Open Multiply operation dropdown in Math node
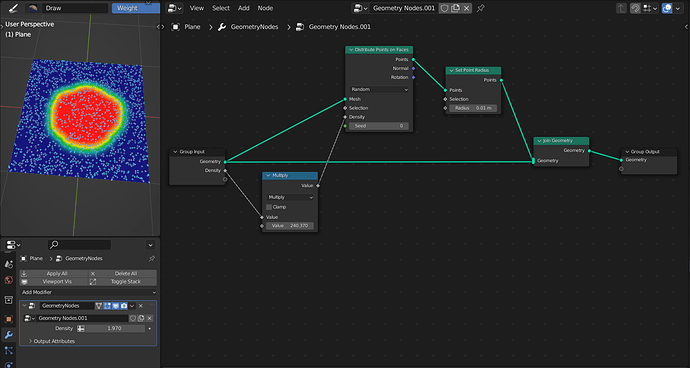 pyautogui.click(x=290, y=198)
